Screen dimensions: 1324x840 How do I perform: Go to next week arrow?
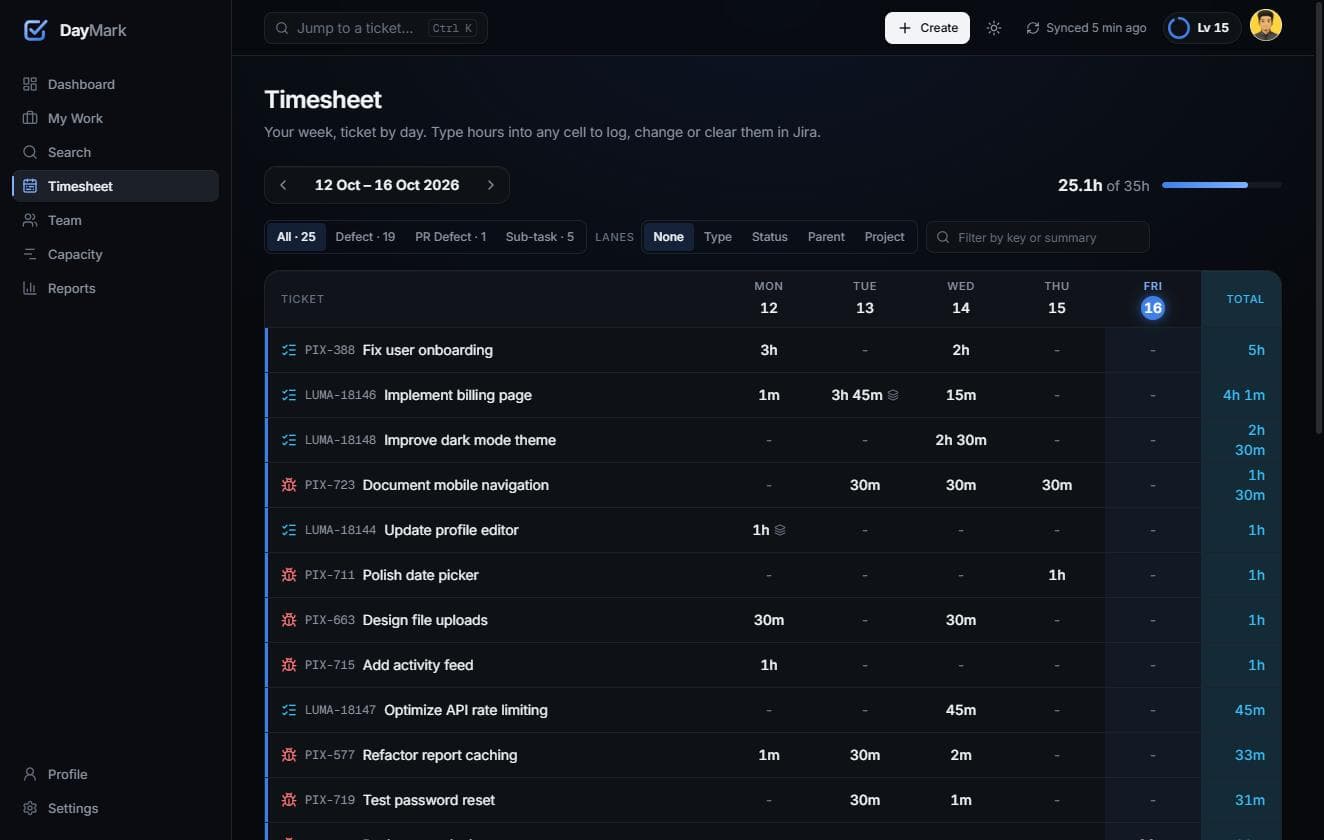(490, 185)
